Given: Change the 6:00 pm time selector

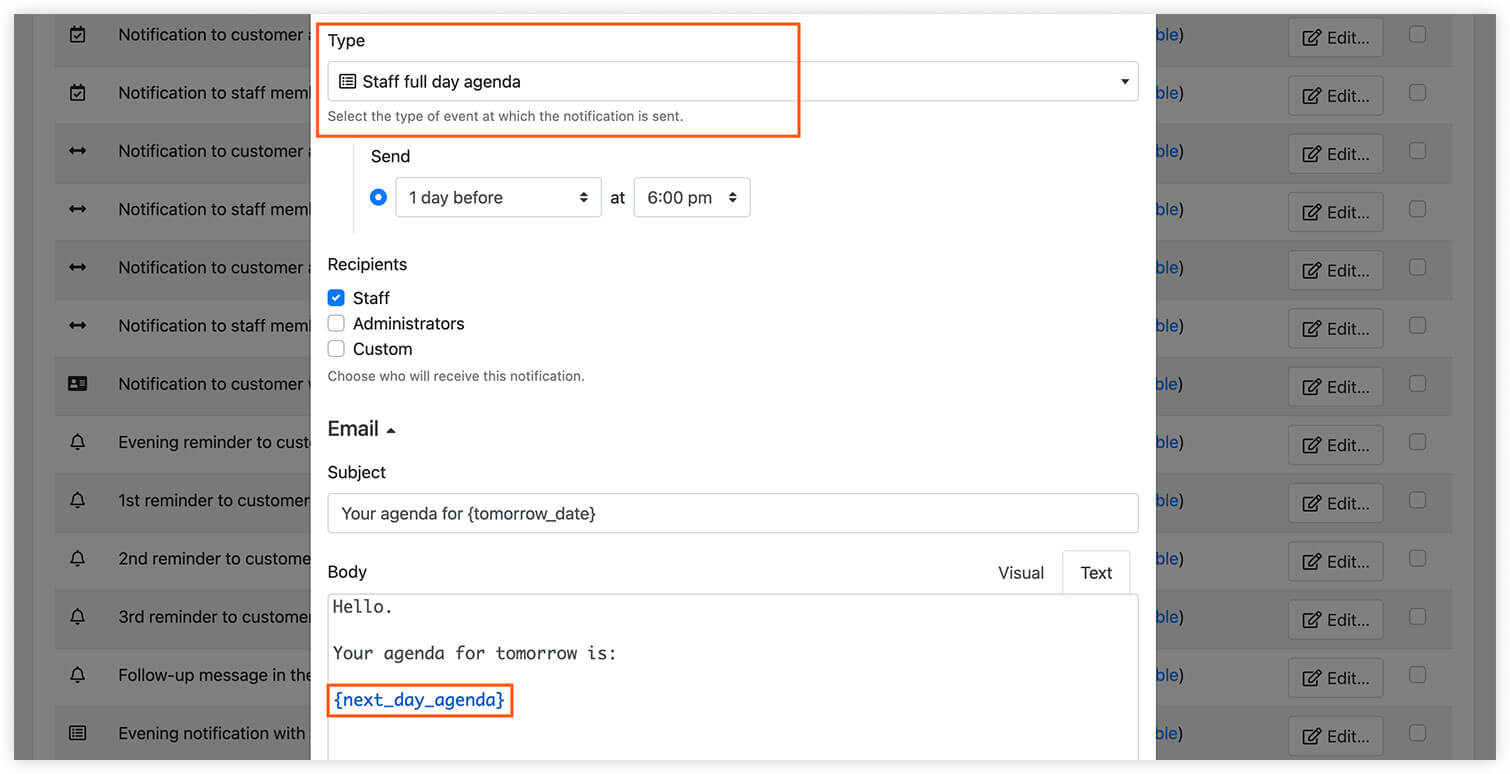Looking at the screenshot, I should tap(692, 197).
